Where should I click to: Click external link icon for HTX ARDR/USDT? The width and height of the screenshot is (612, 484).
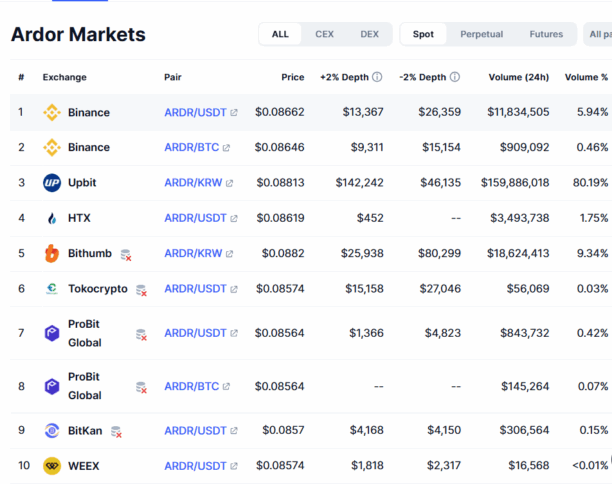[234, 219]
